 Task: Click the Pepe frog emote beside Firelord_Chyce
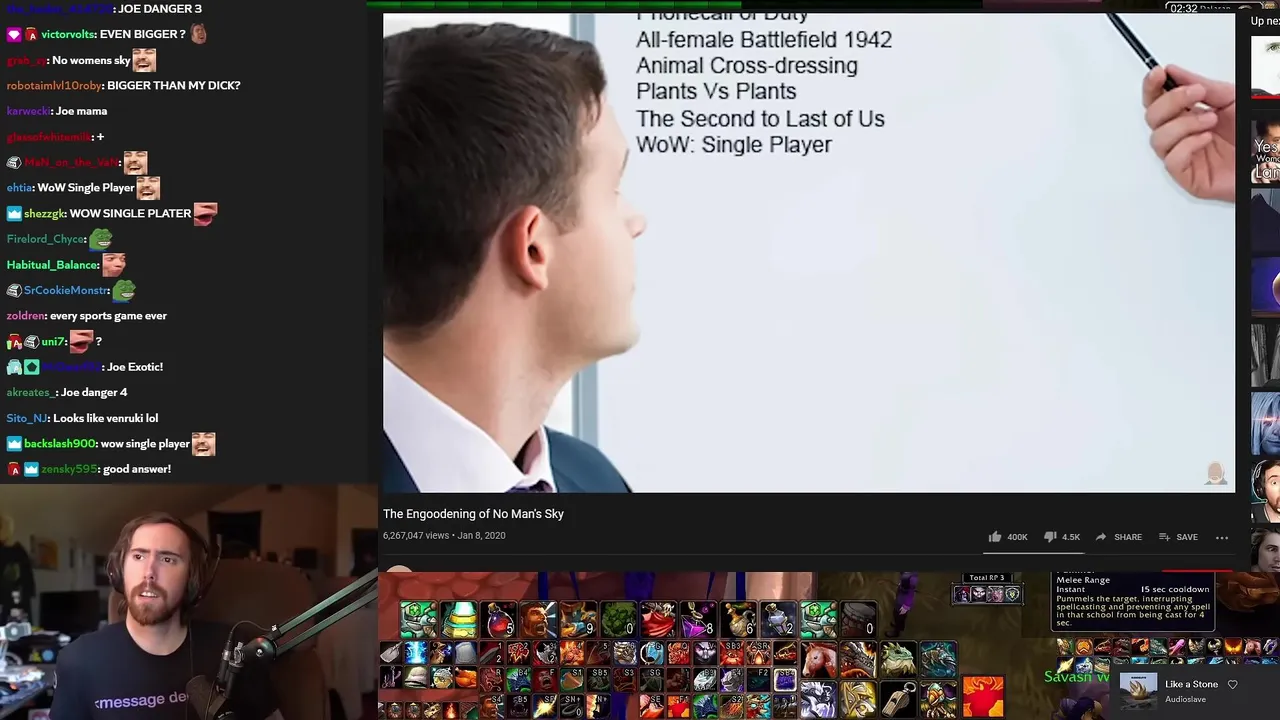click(x=100, y=239)
